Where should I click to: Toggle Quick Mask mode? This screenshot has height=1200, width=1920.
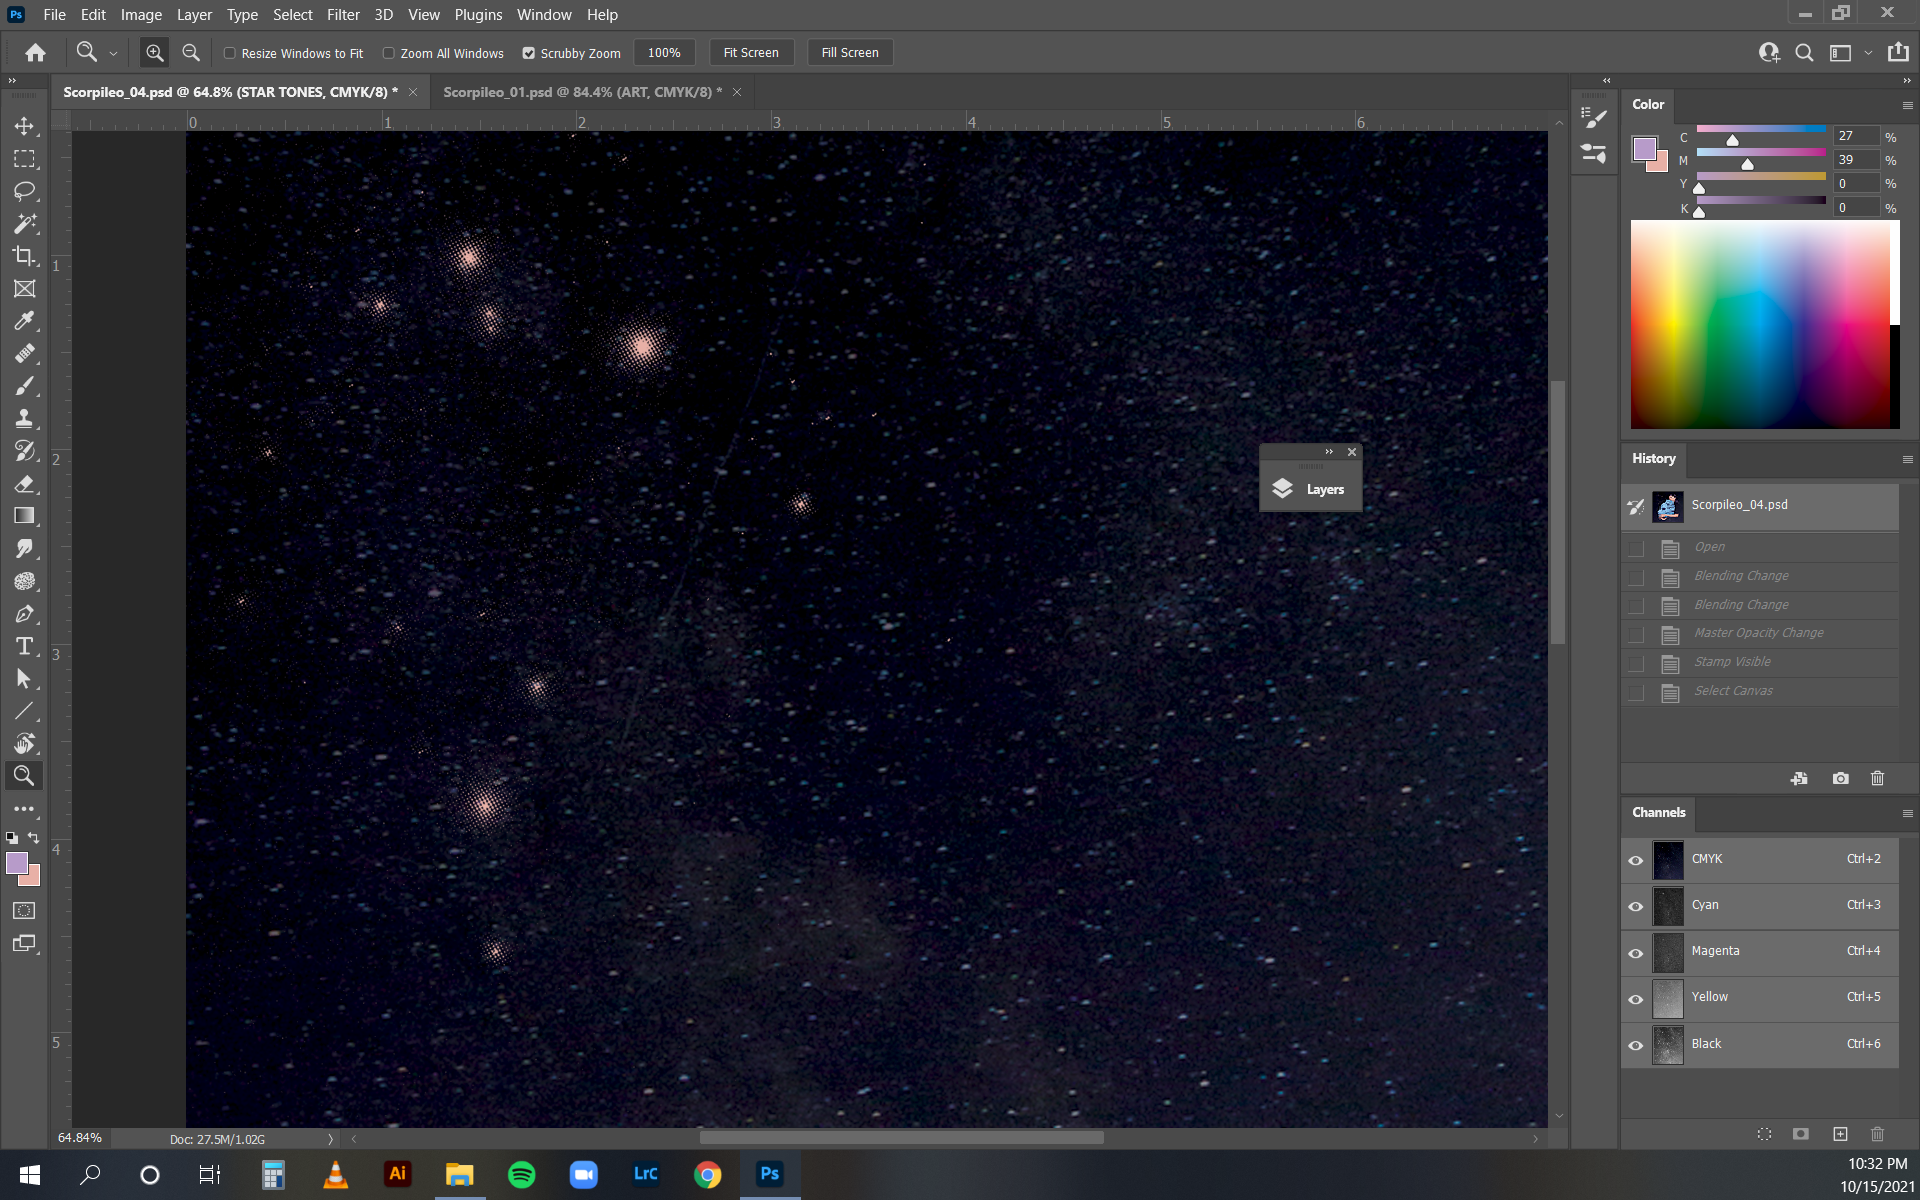(x=24, y=911)
